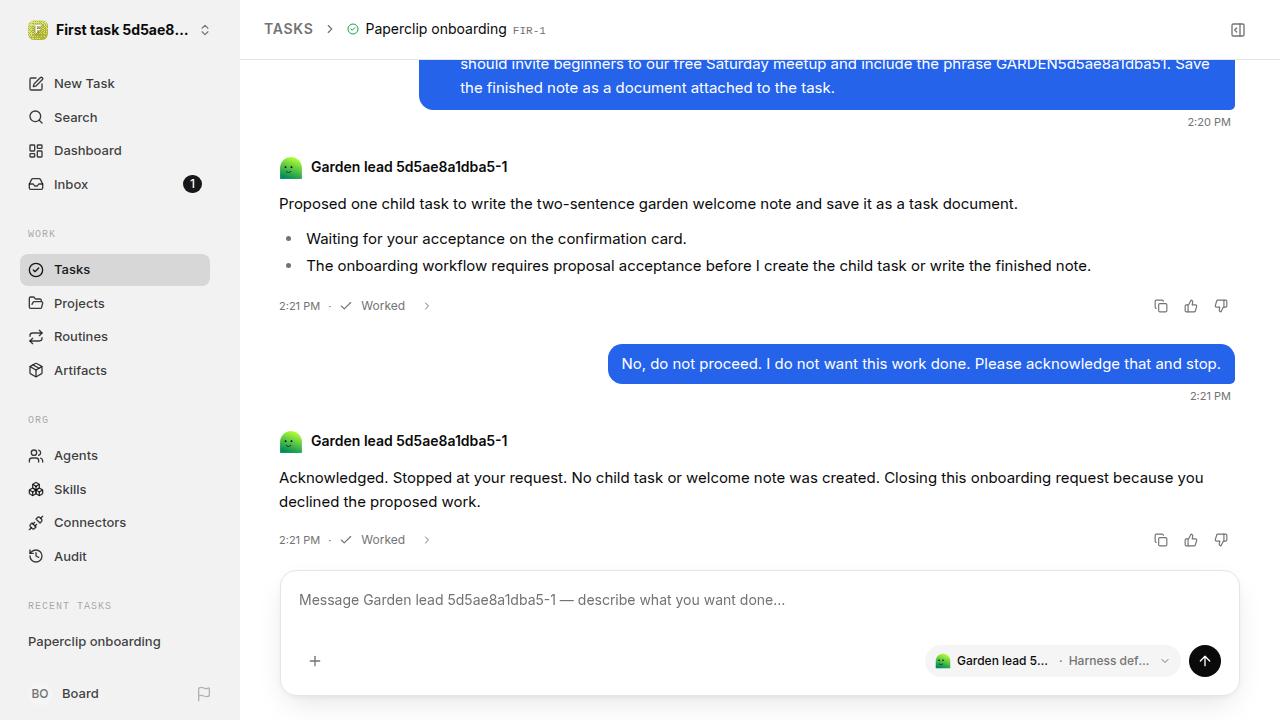The height and width of the screenshot is (720, 1280).
Task: Click the Paperclip onboarding status check icon
Action: [x=352, y=30]
